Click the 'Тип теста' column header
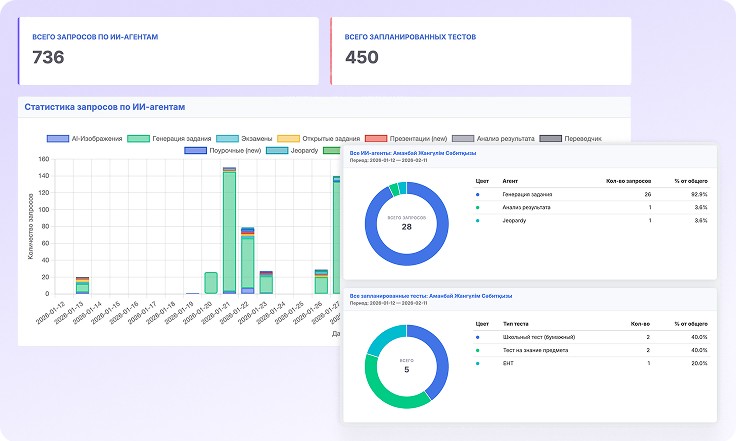738x441 pixels. [515, 324]
